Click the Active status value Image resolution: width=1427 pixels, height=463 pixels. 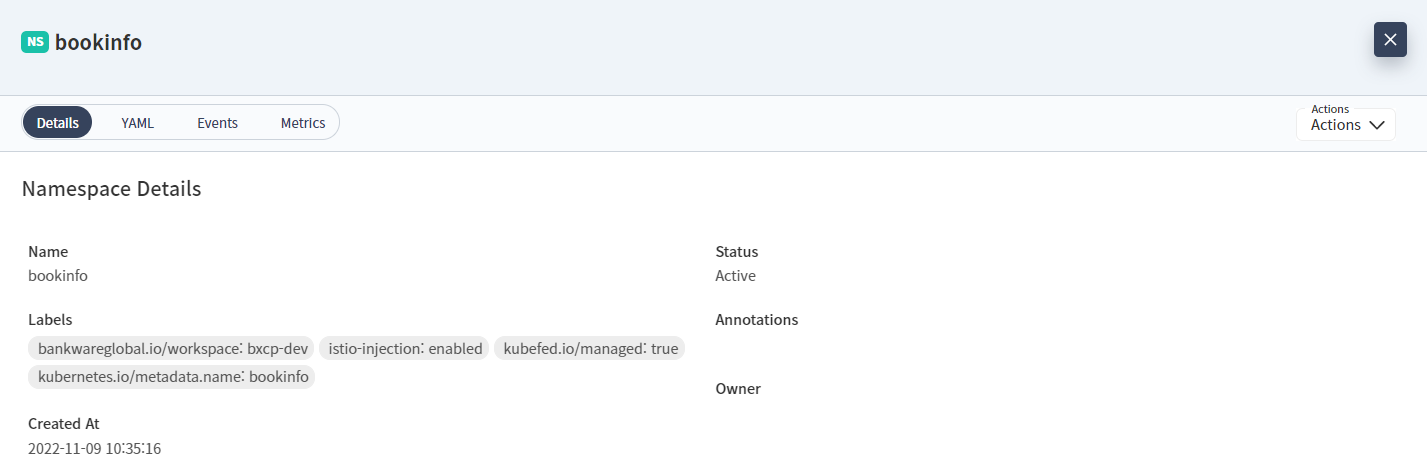[735, 275]
